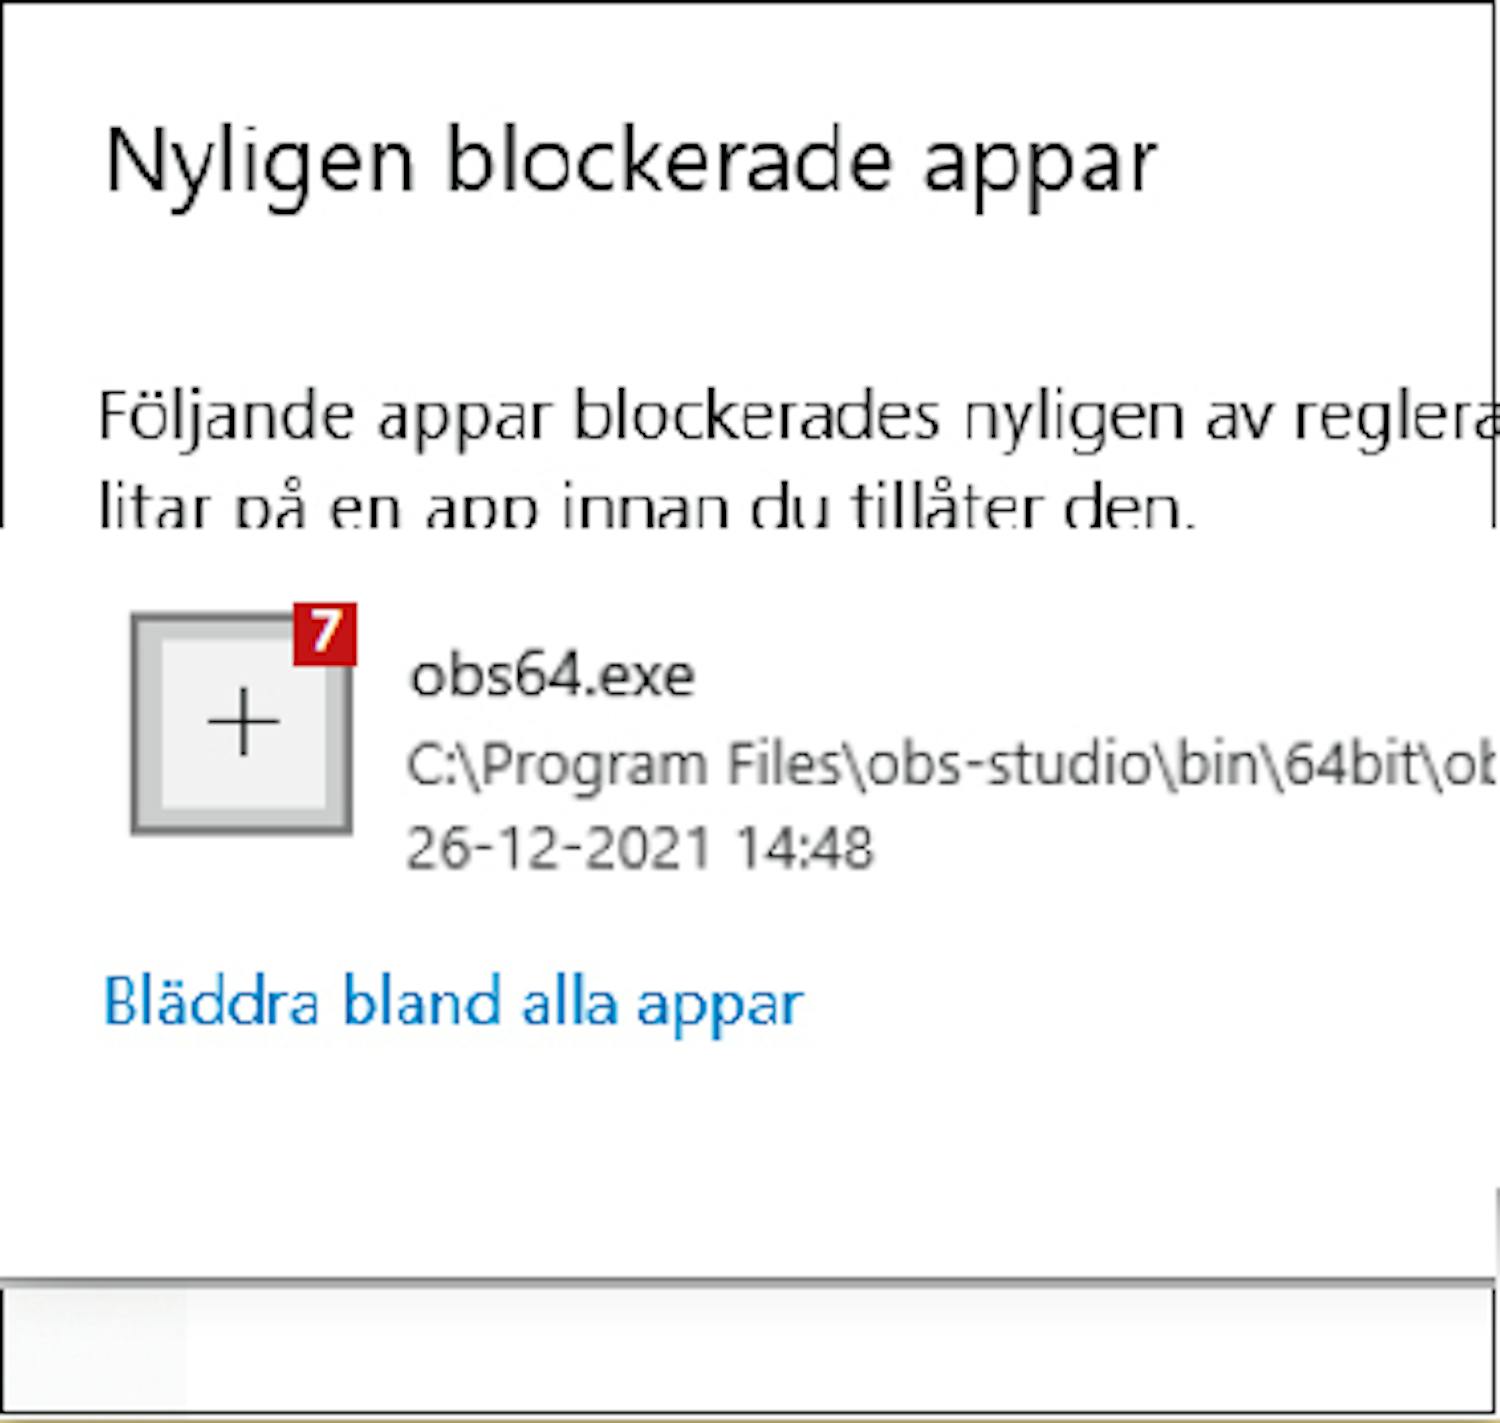Click the words alla appar in the blue link
The width and height of the screenshot is (1500, 1423).
point(663,1004)
